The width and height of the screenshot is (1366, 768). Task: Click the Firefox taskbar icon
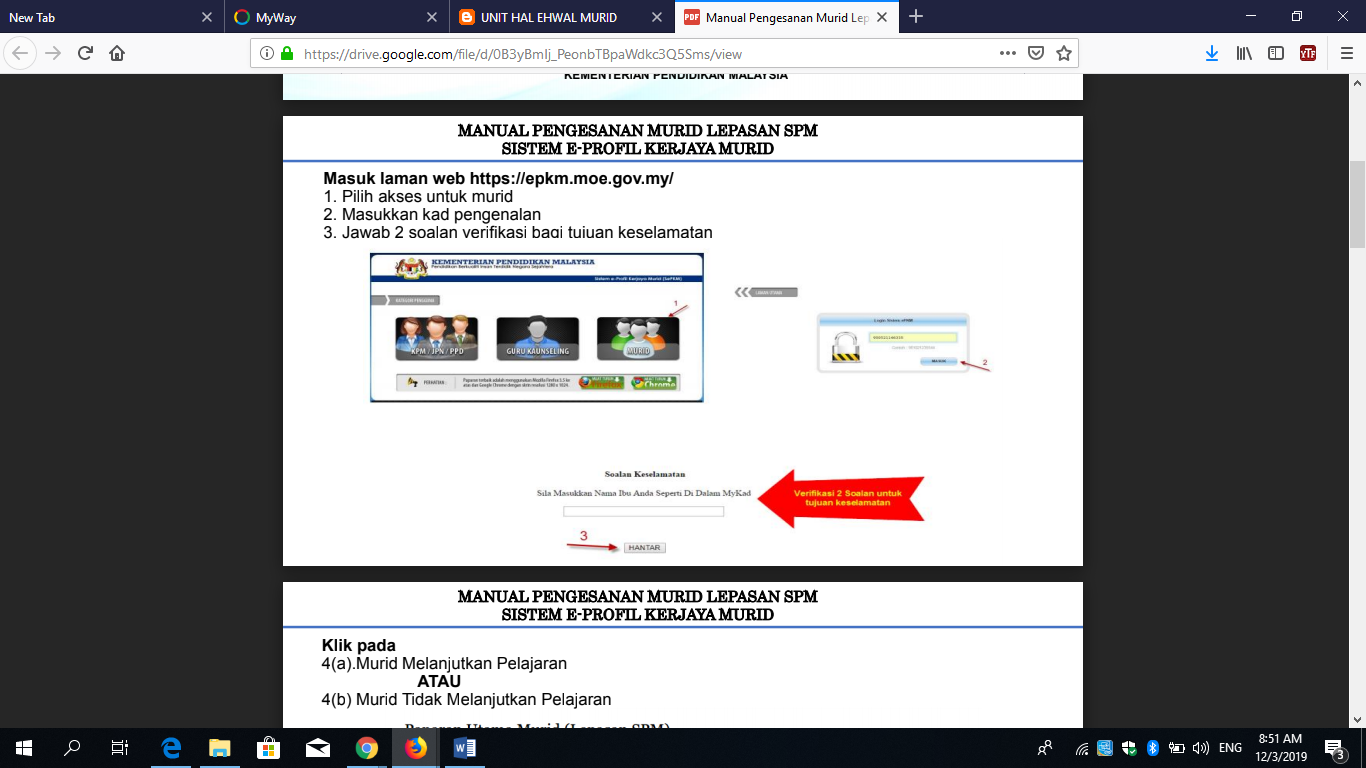point(416,747)
